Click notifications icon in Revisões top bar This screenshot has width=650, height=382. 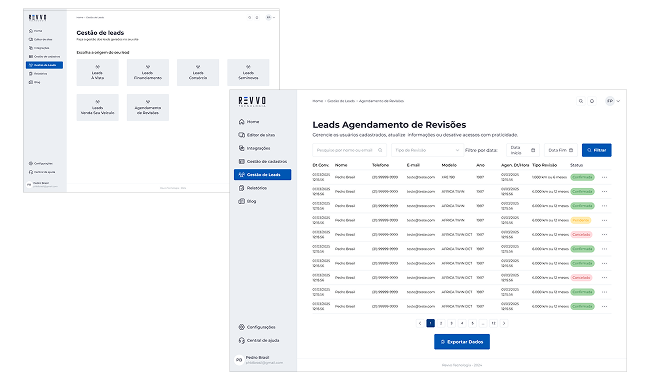click(x=592, y=101)
